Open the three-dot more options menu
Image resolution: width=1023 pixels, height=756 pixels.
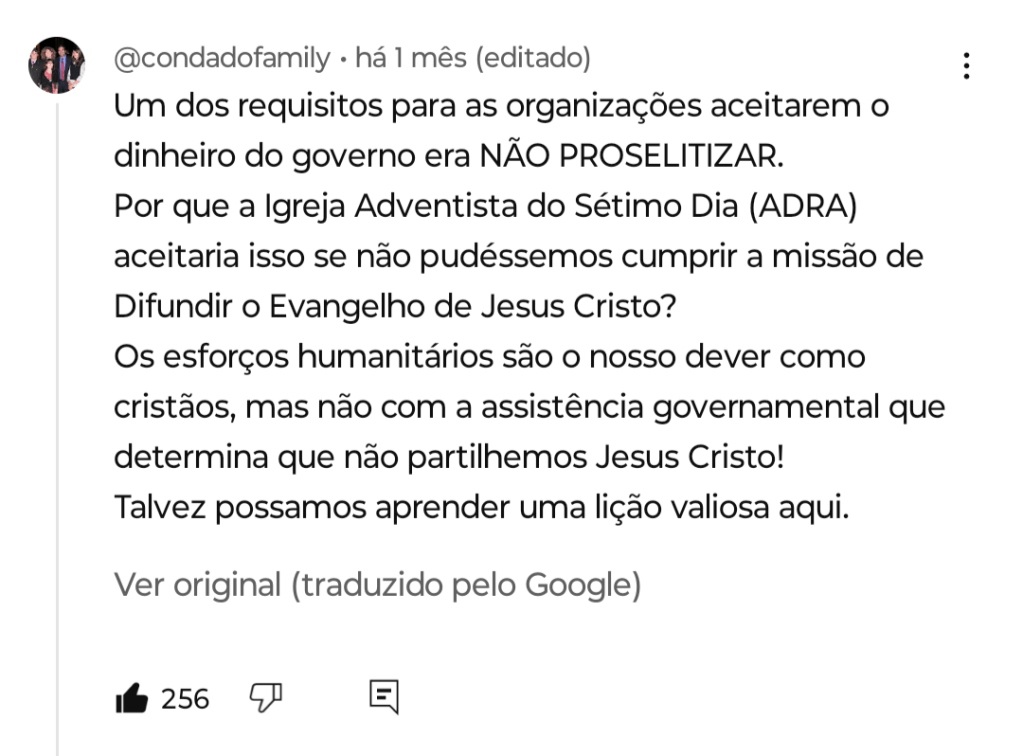pyautogui.click(x=966, y=66)
